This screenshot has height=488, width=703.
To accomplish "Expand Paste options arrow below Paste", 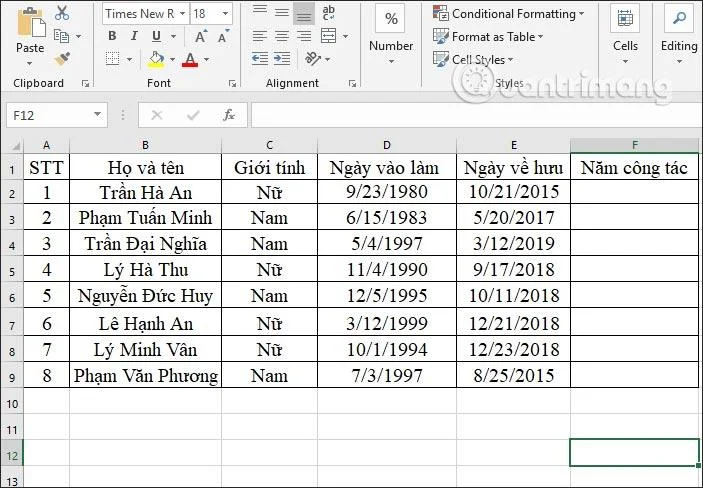I will (30, 63).
